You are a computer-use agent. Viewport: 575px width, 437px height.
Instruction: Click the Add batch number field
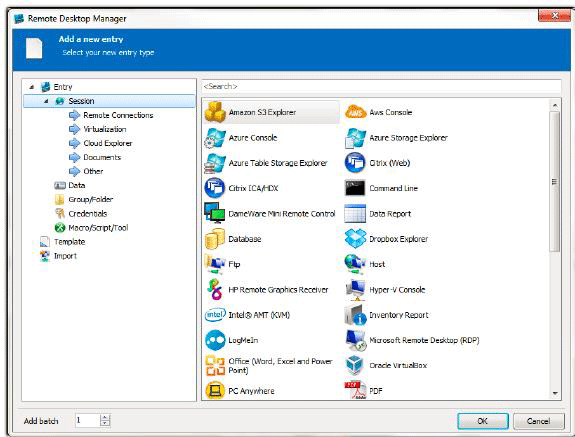[87, 421]
